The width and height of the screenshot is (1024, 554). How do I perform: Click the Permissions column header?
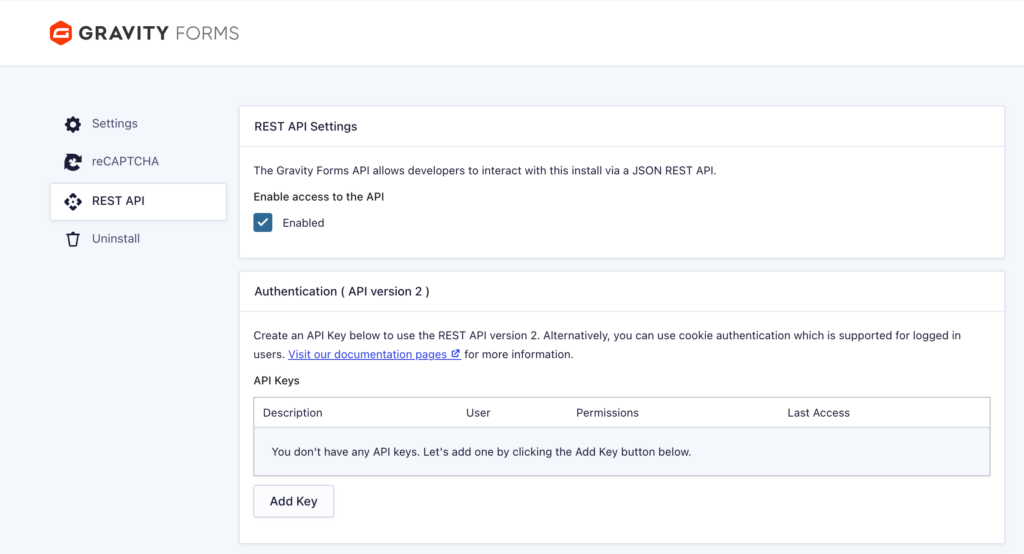coord(607,413)
